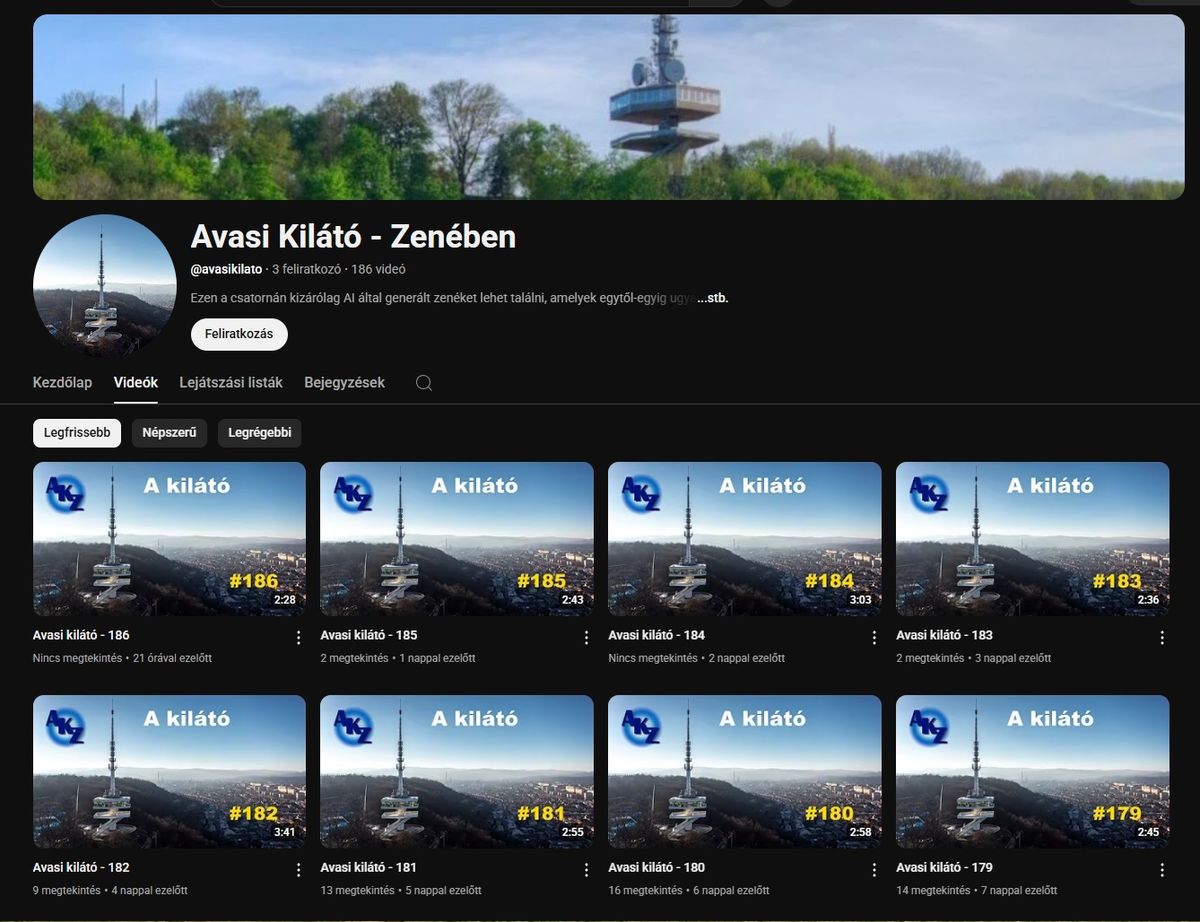Image resolution: width=1200 pixels, height=922 pixels.
Task: Sort videos by Népszerű
Action: point(169,433)
